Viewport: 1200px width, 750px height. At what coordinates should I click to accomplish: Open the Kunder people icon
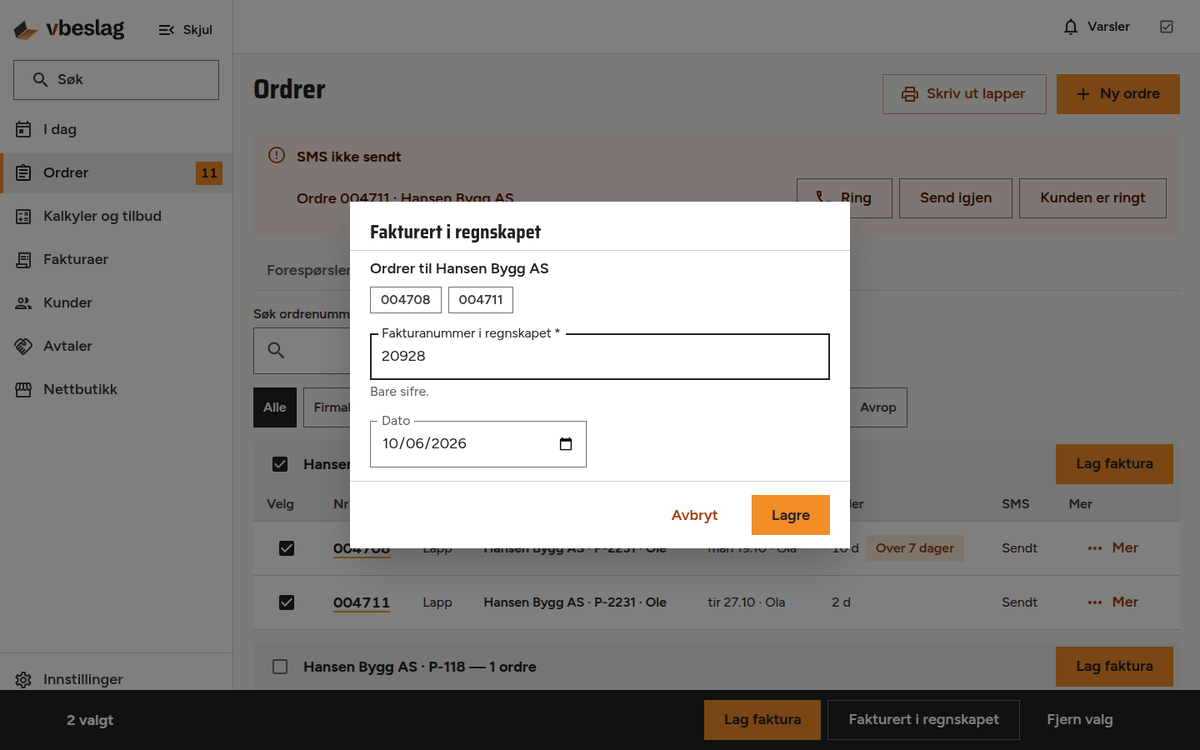[24, 303]
